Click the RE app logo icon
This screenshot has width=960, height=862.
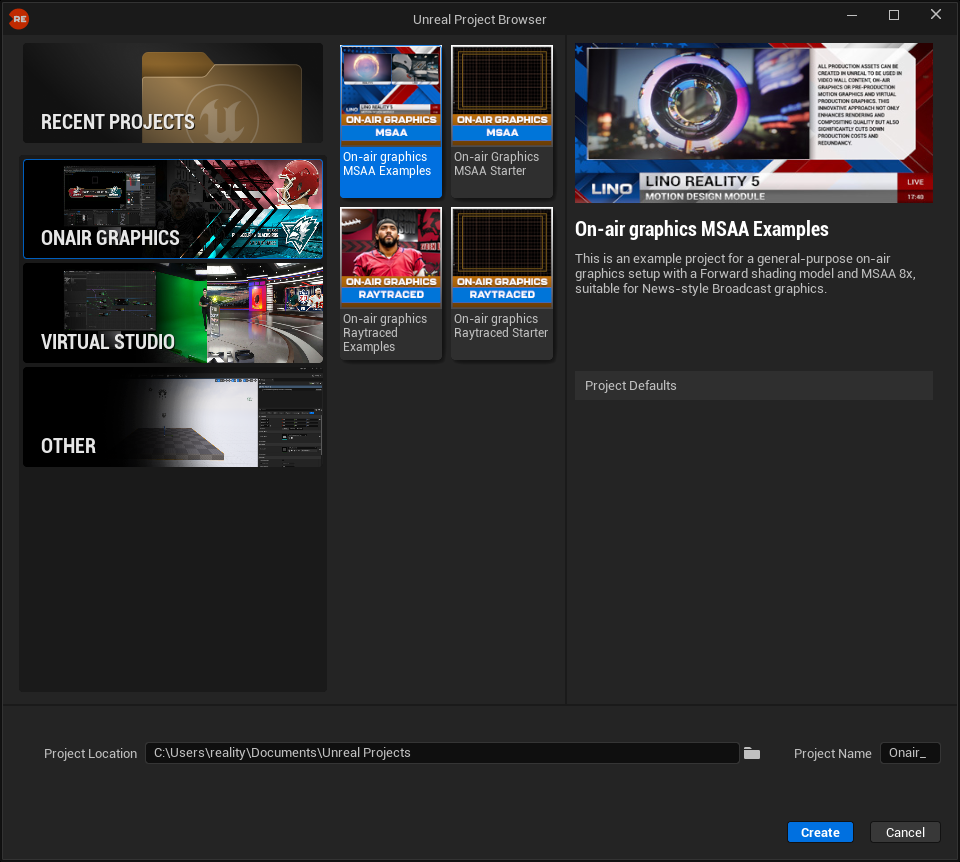point(19,19)
